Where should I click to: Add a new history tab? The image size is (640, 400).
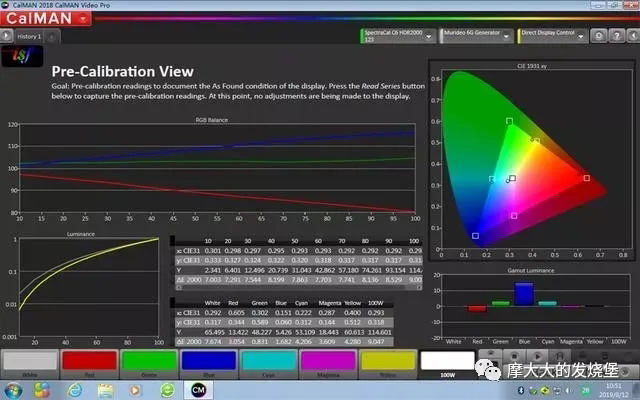coord(53,36)
